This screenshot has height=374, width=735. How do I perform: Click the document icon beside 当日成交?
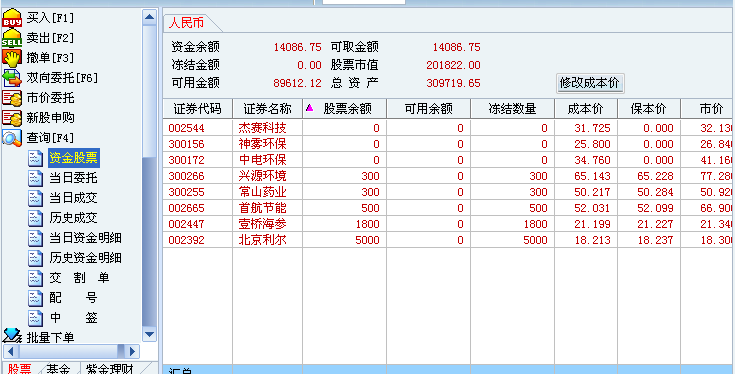pyautogui.click(x=36, y=198)
